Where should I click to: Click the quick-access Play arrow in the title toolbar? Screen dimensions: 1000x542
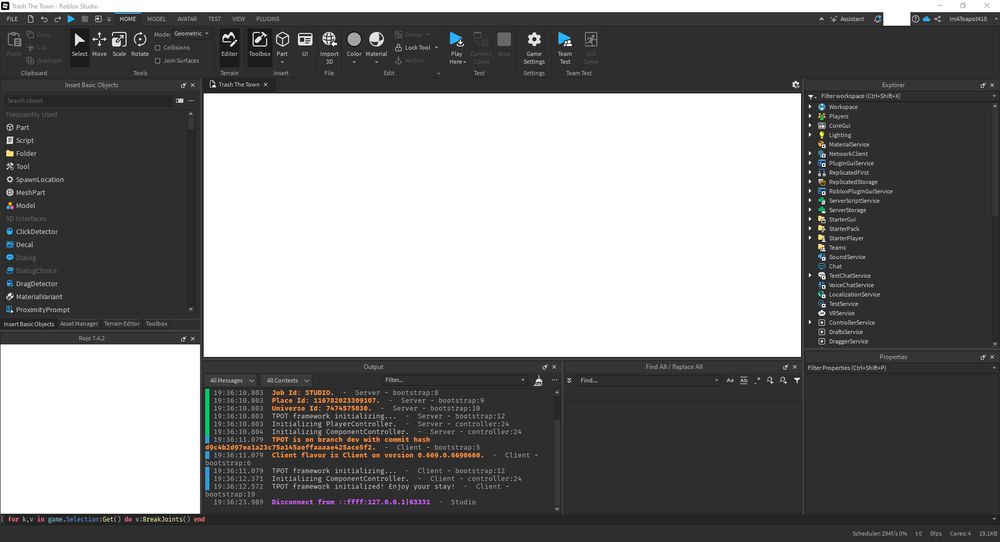click(71, 19)
